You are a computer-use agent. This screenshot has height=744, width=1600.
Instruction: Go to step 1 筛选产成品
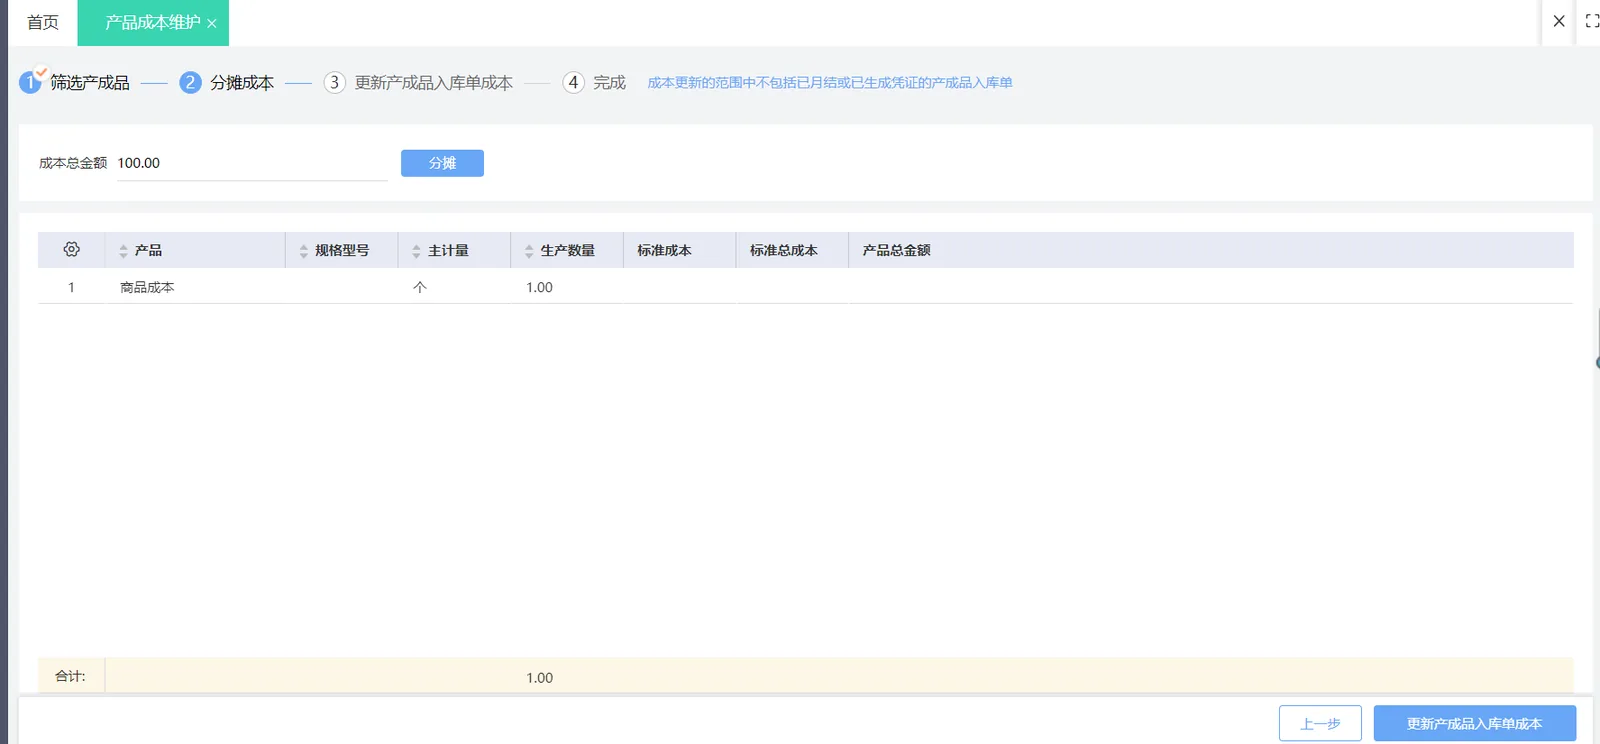[x=75, y=82]
